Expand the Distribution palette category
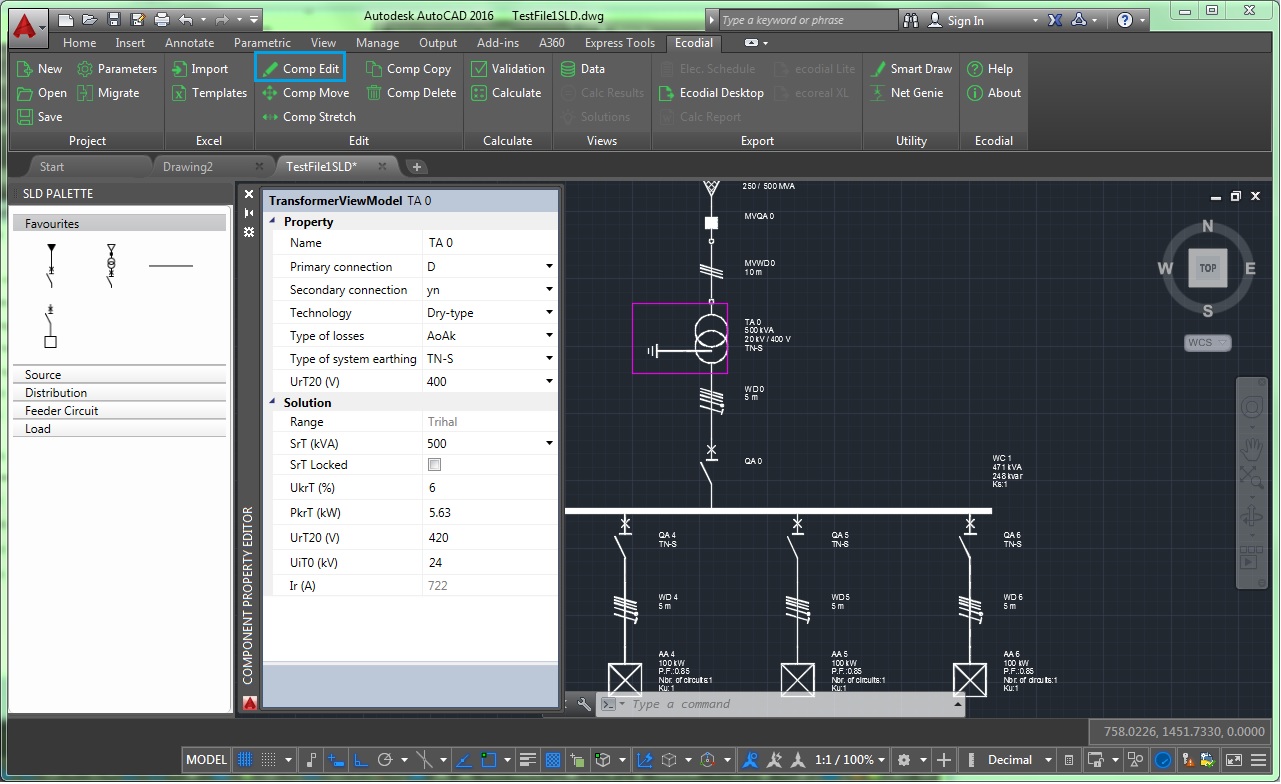1281x784 pixels. point(119,393)
